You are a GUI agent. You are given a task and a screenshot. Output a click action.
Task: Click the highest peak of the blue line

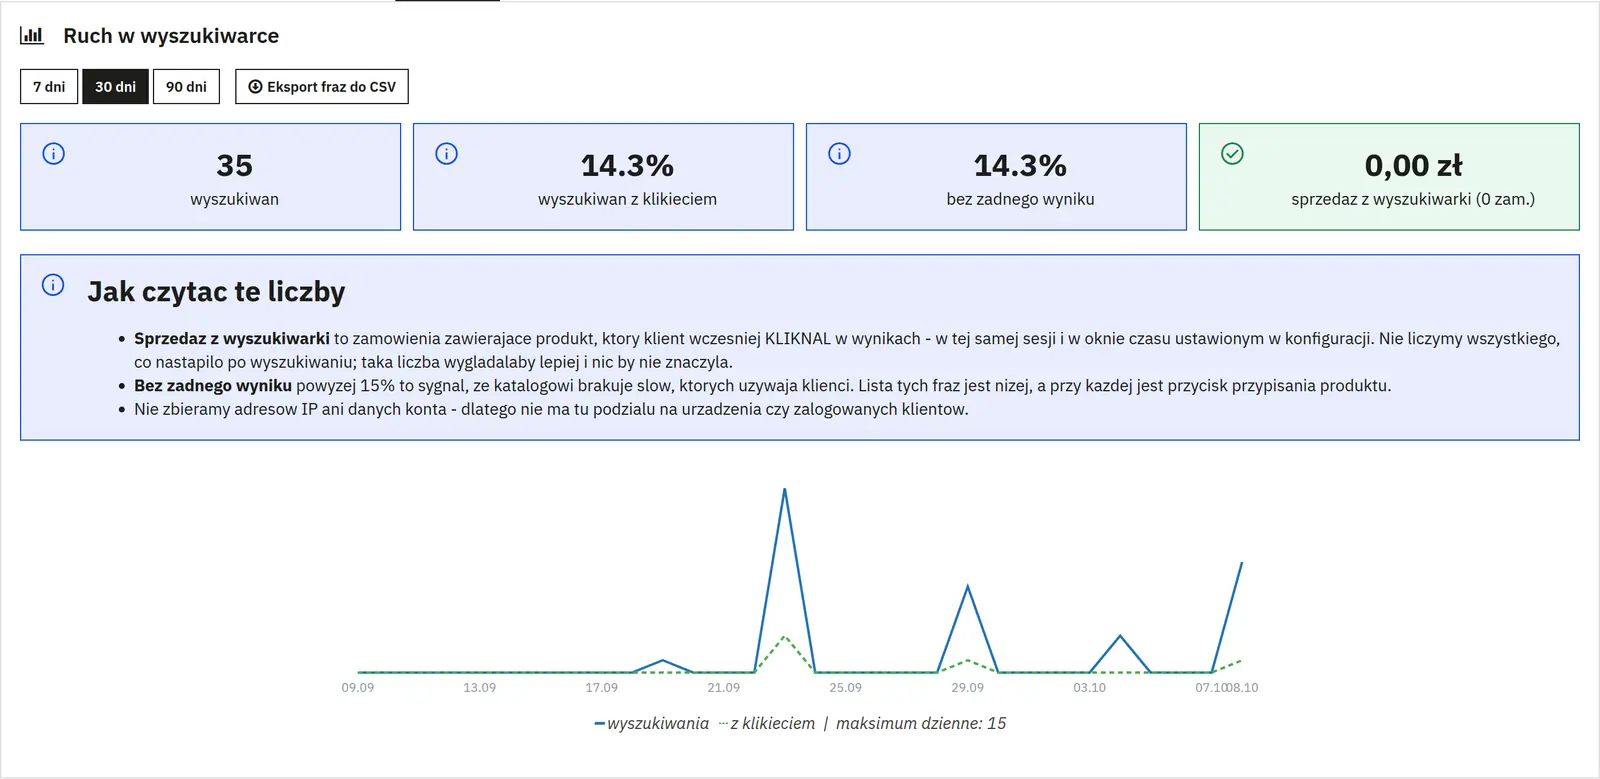tap(785, 489)
